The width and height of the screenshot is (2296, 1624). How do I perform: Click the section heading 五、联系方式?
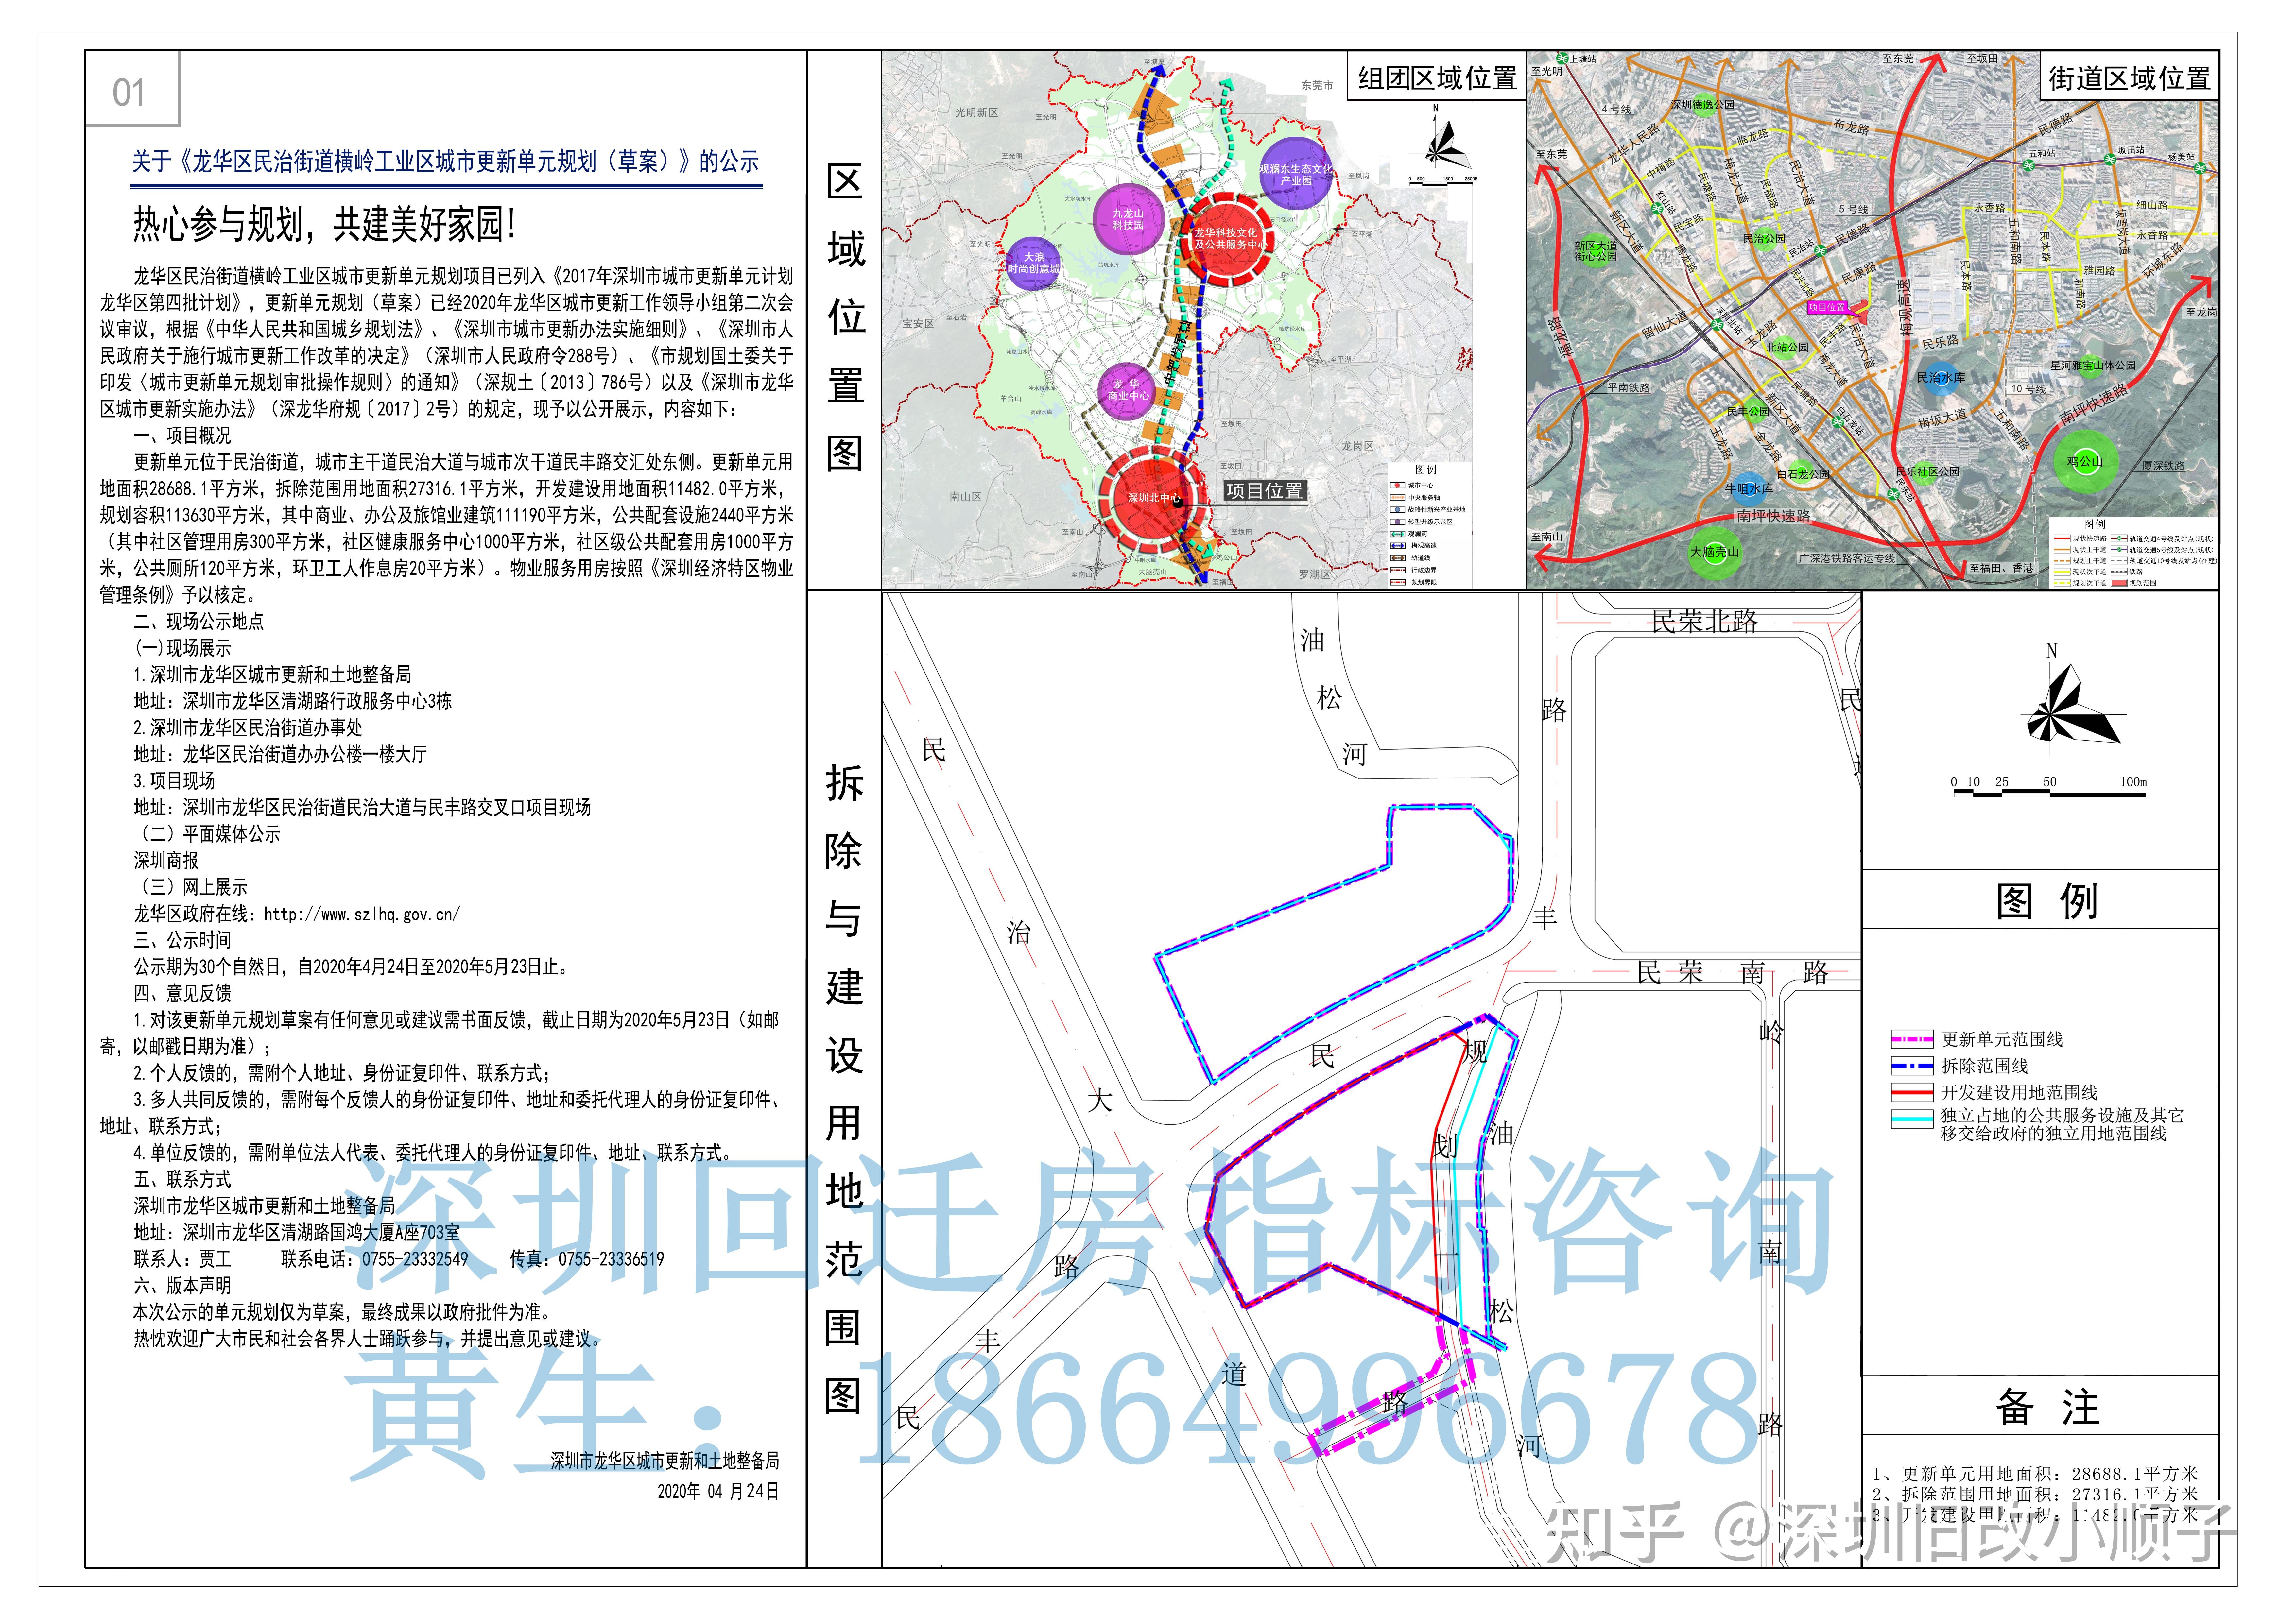point(182,1179)
